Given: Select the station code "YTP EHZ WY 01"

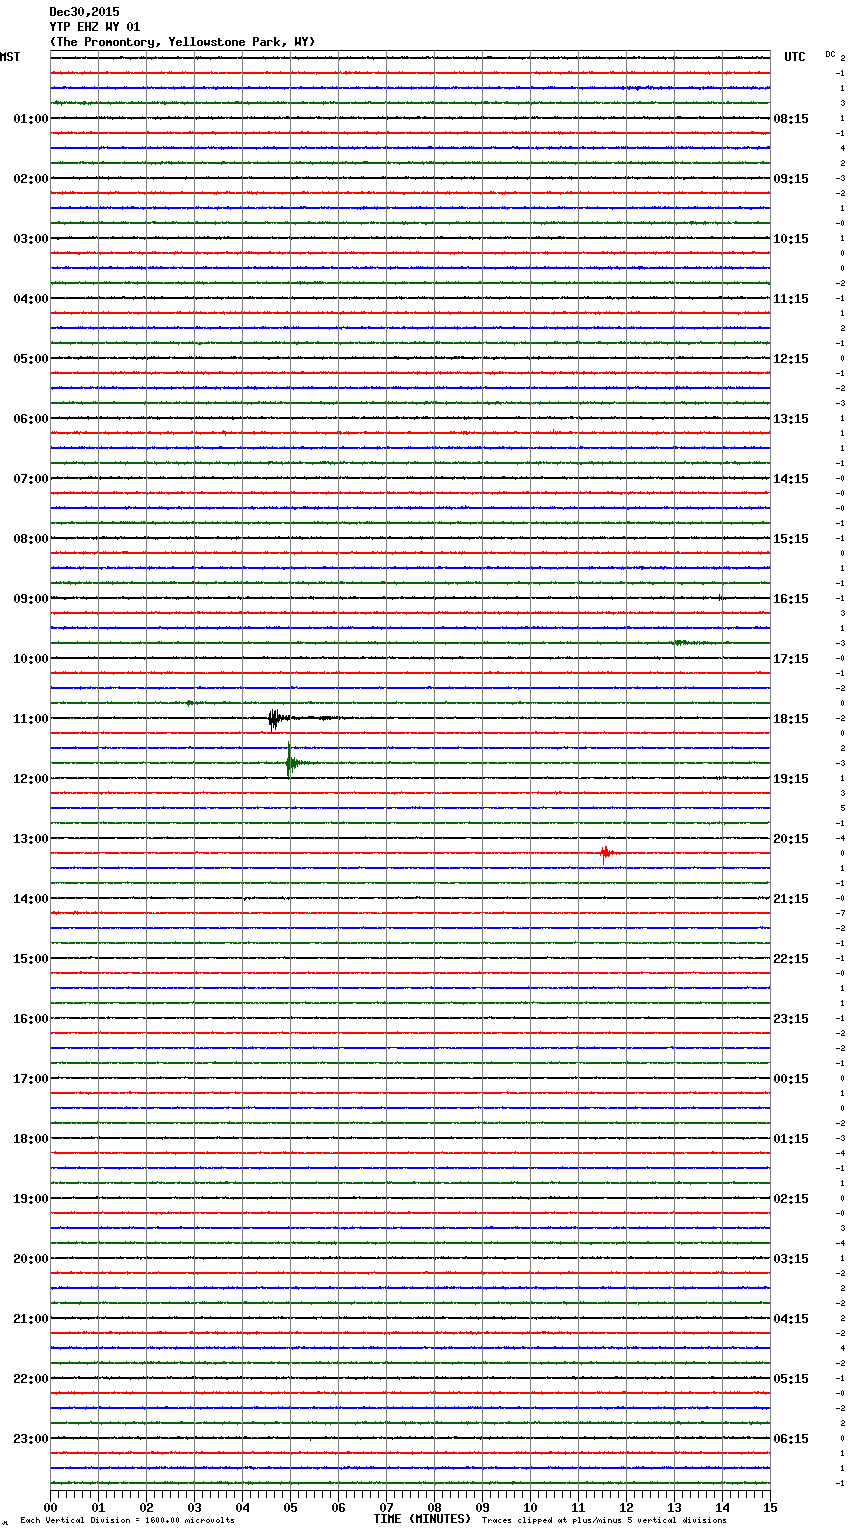Looking at the screenshot, I should pyautogui.click(x=95, y=27).
